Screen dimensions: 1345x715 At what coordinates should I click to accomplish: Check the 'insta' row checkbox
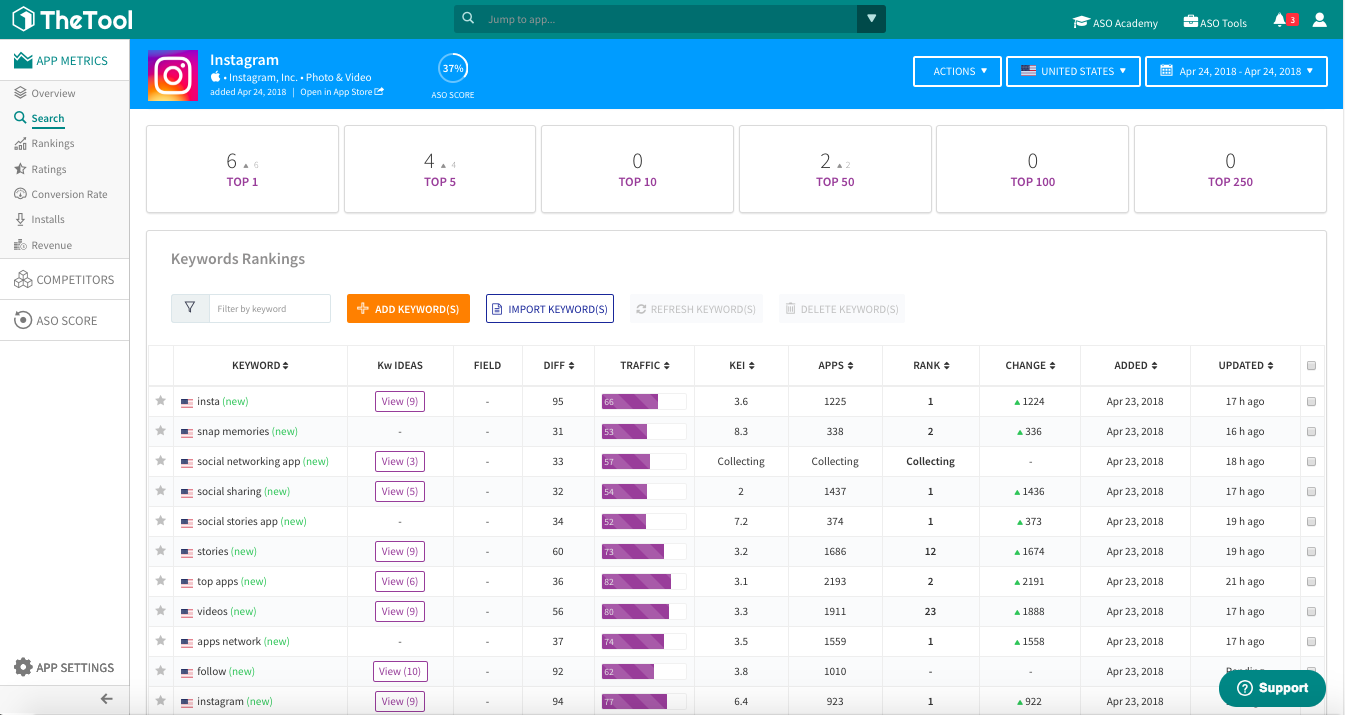1311,402
